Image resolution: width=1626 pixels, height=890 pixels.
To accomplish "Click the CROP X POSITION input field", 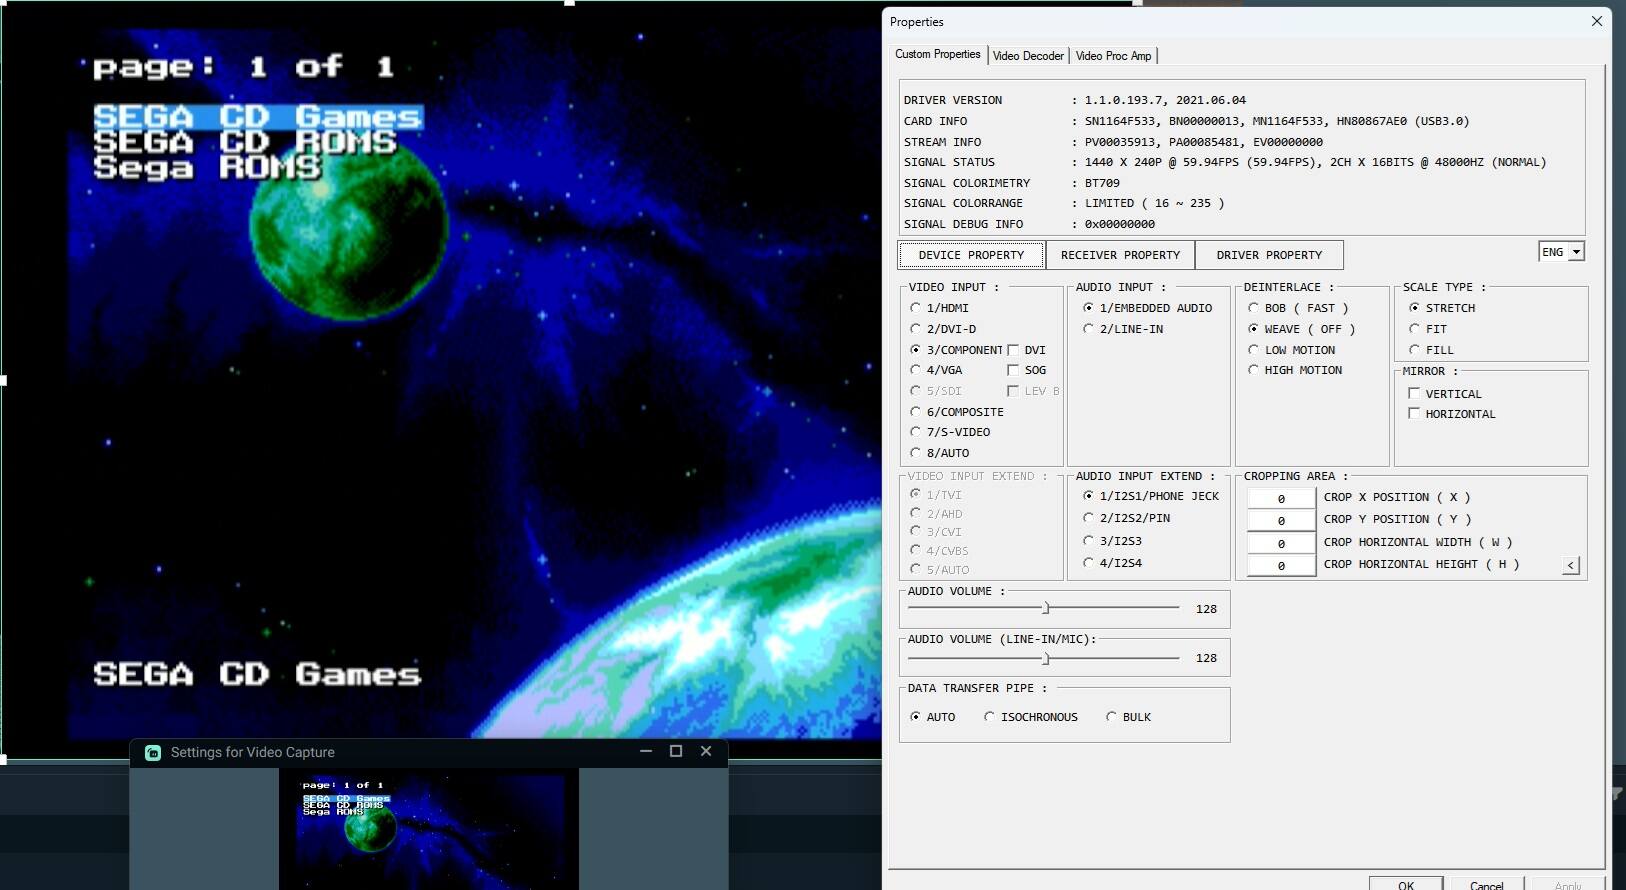I will coord(1281,498).
